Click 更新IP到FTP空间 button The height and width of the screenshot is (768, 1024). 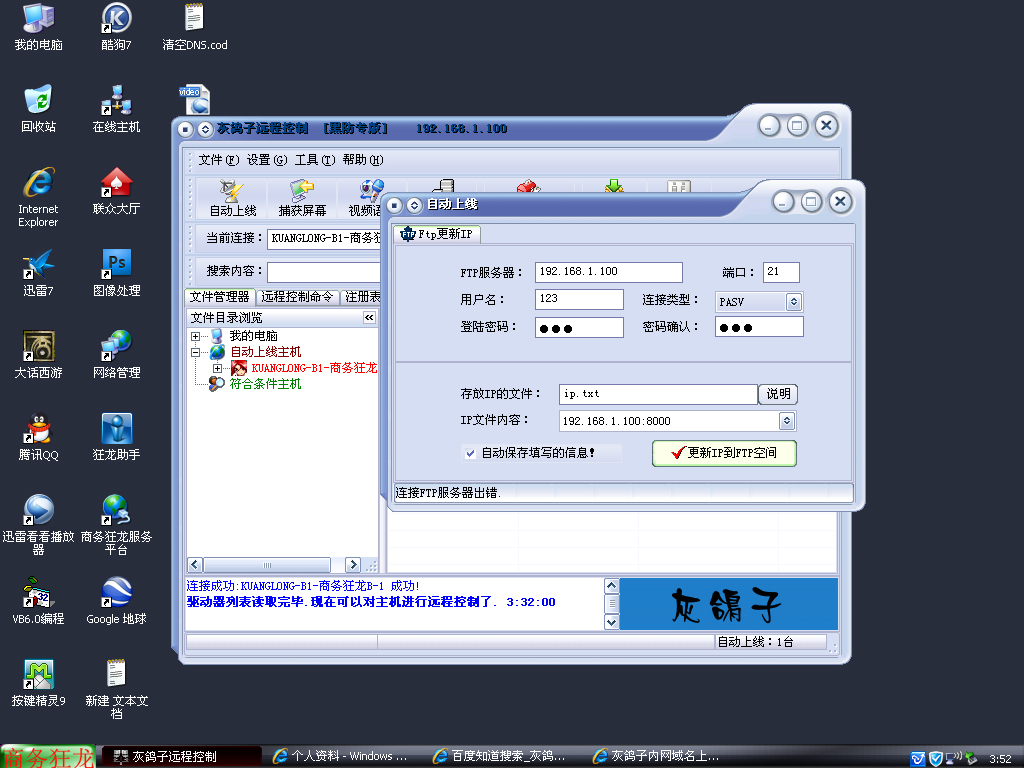pos(724,453)
